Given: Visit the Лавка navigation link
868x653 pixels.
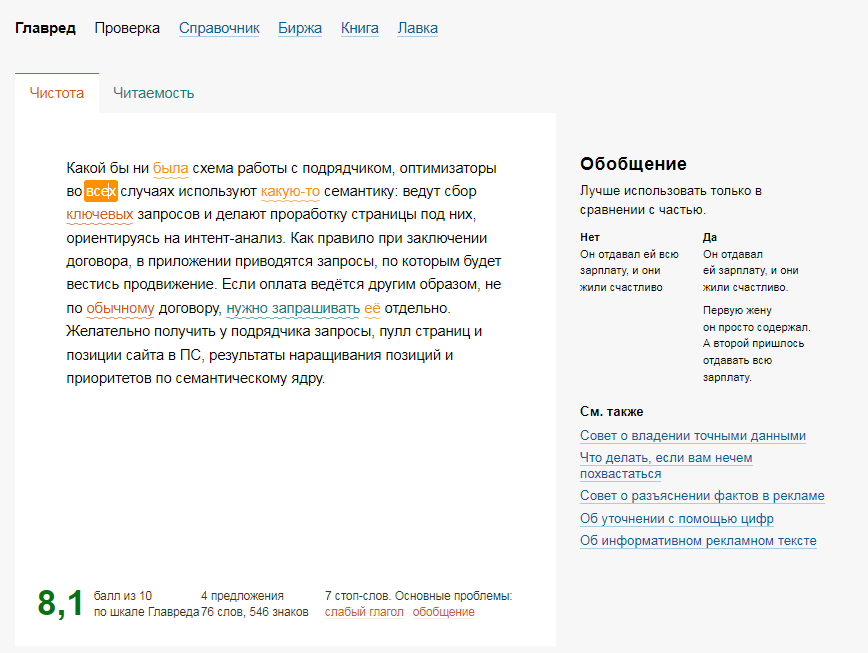Looking at the screenshot, I should 417,28.
